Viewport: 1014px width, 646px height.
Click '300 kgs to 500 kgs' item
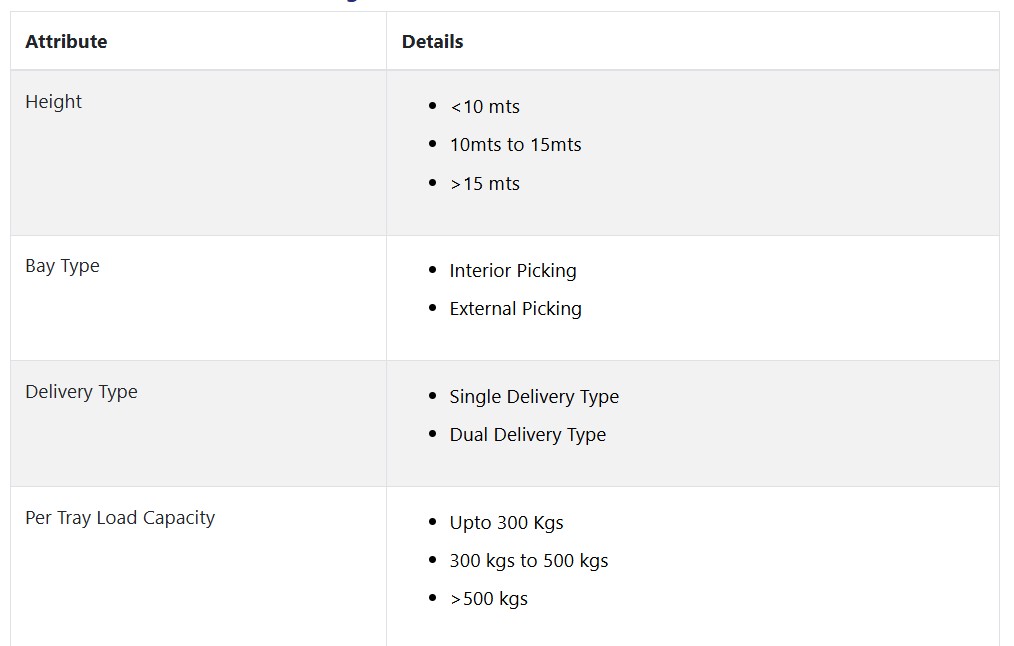[x=529, y=561]
